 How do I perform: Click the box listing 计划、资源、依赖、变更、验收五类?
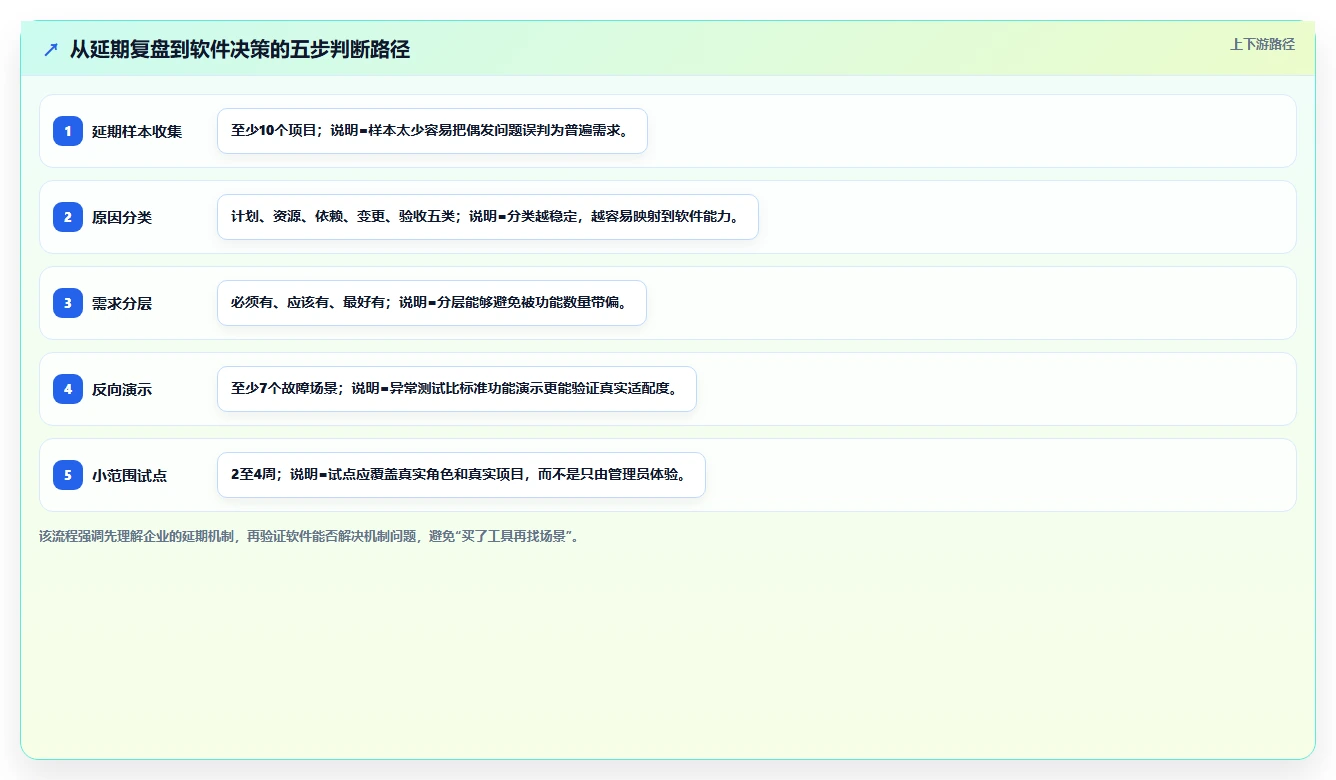click(x=488, y=217)
